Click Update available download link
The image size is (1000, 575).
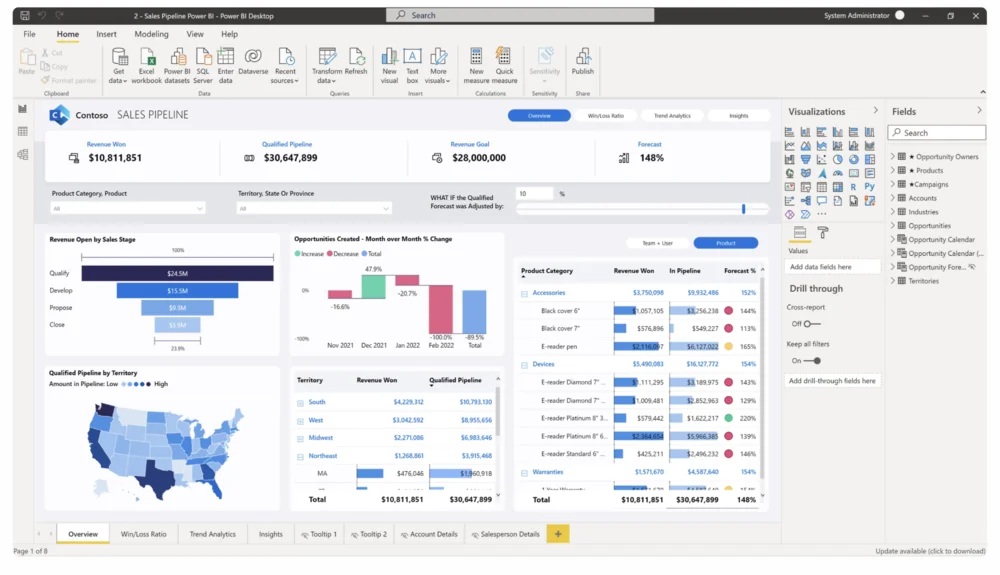[930, 551]
